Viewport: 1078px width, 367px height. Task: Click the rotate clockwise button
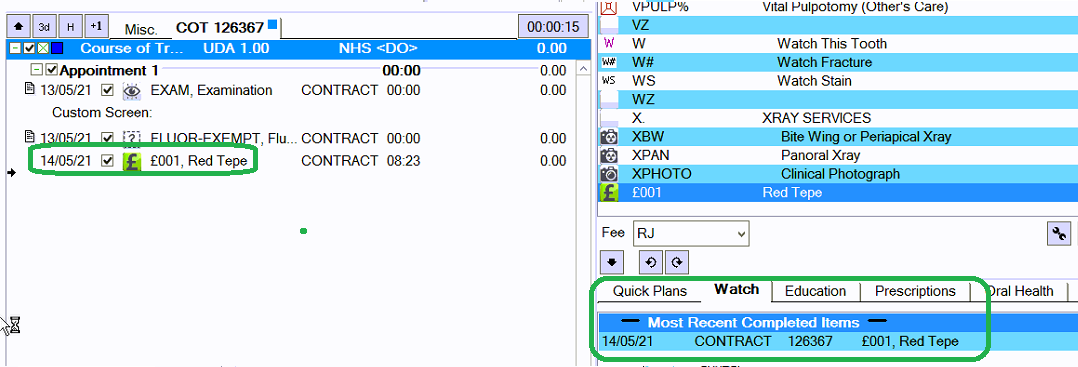[676, 262]
